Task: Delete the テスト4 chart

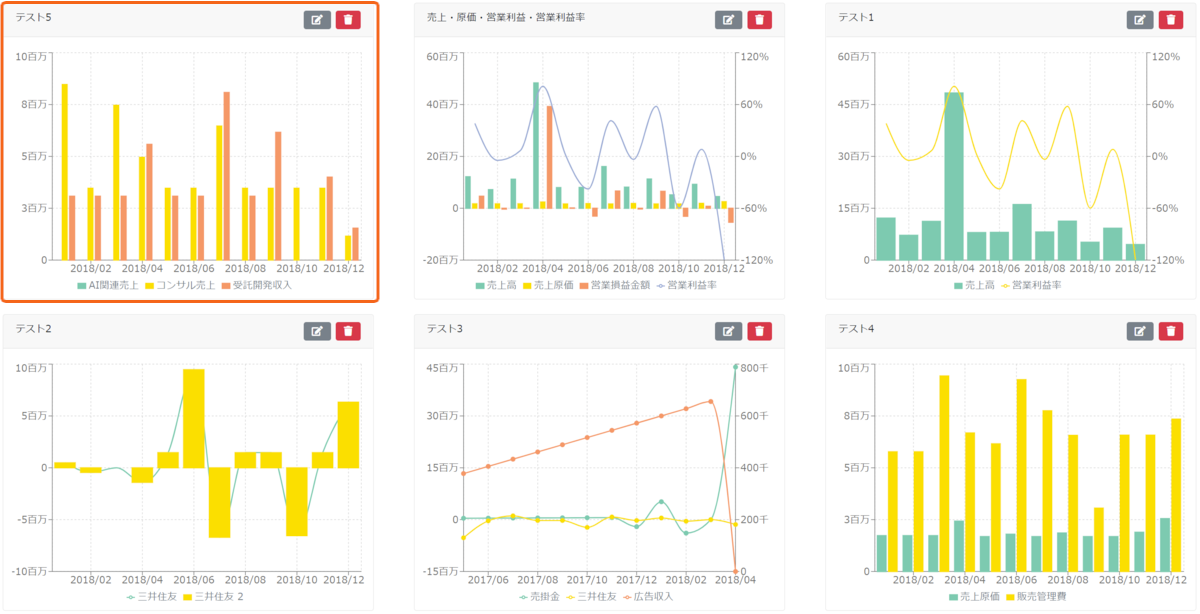Action: coord(1171,331)
